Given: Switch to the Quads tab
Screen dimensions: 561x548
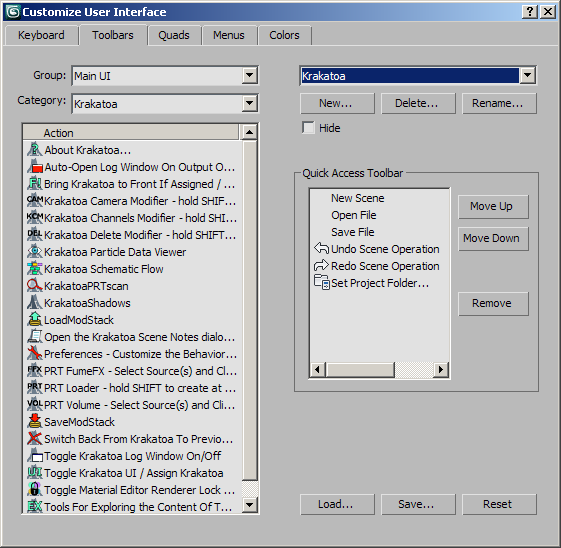Looking at the screenshot, I should (174, 35).
